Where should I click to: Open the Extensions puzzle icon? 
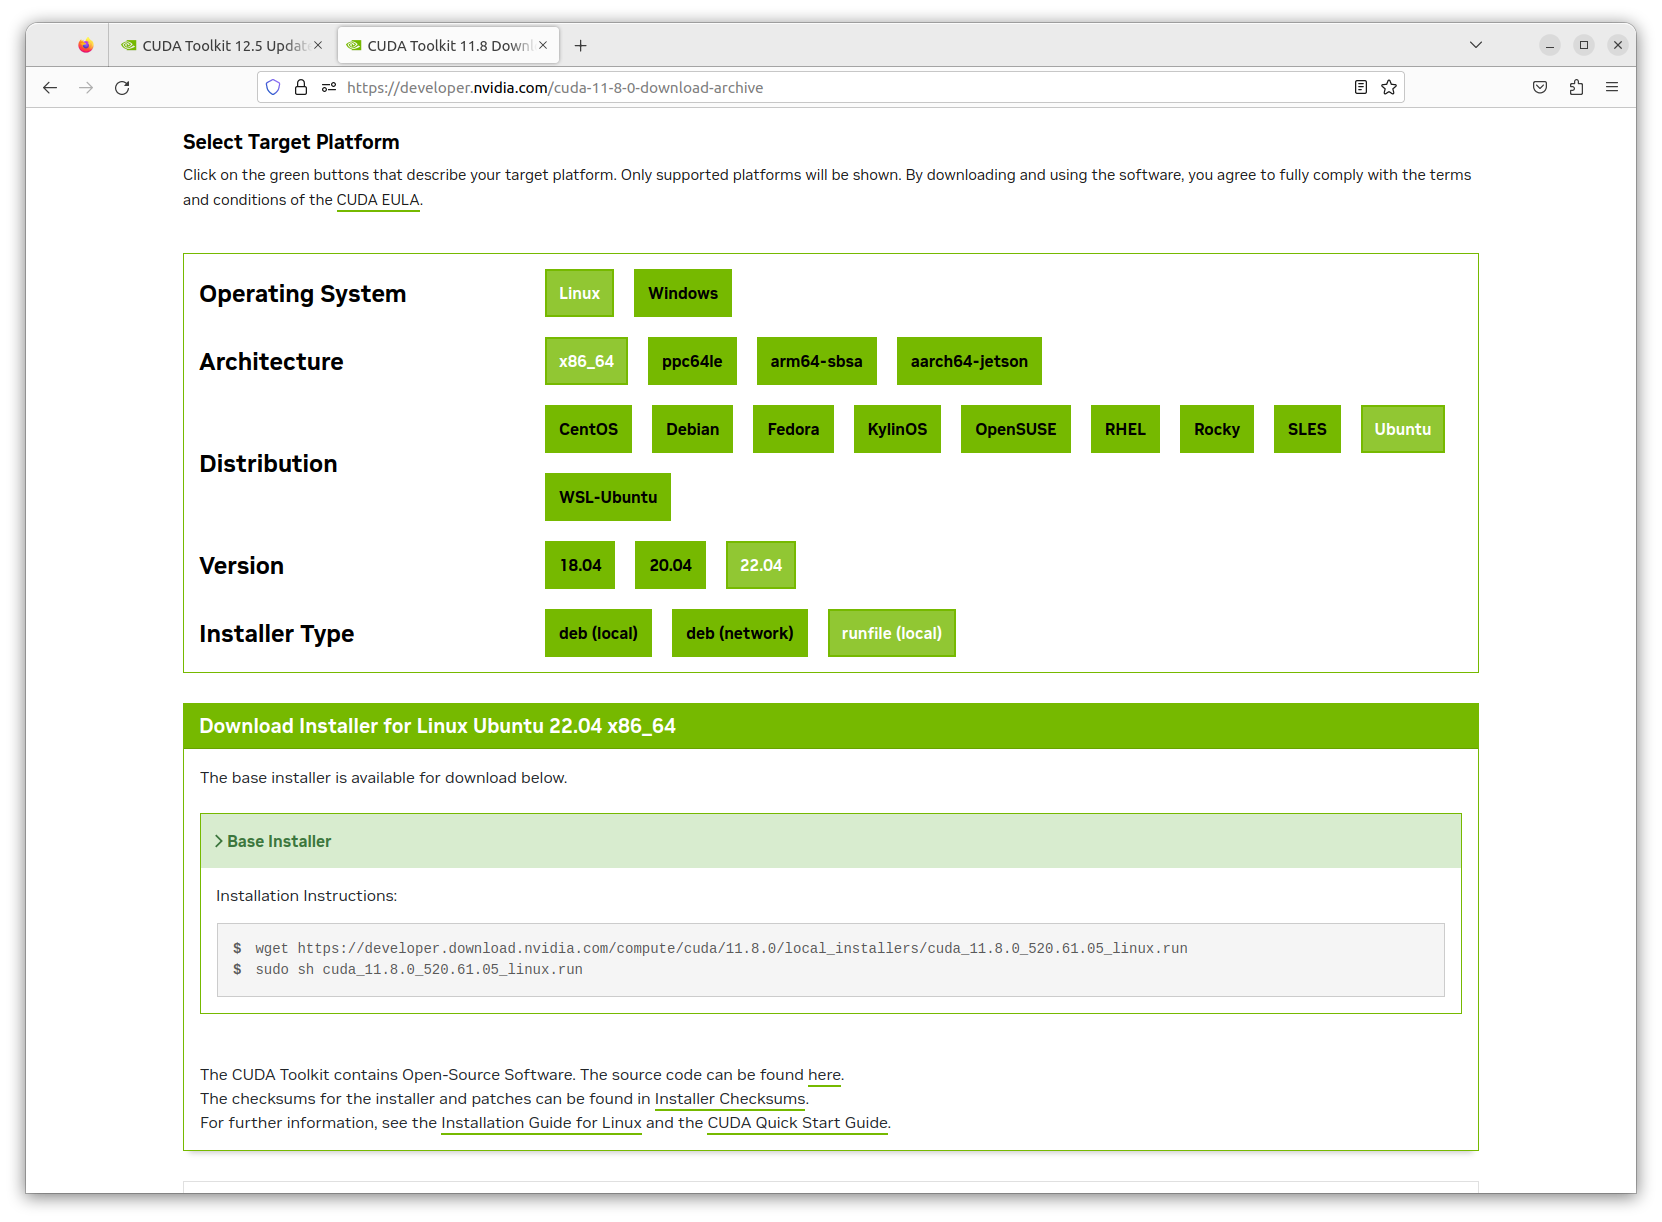1576,88
